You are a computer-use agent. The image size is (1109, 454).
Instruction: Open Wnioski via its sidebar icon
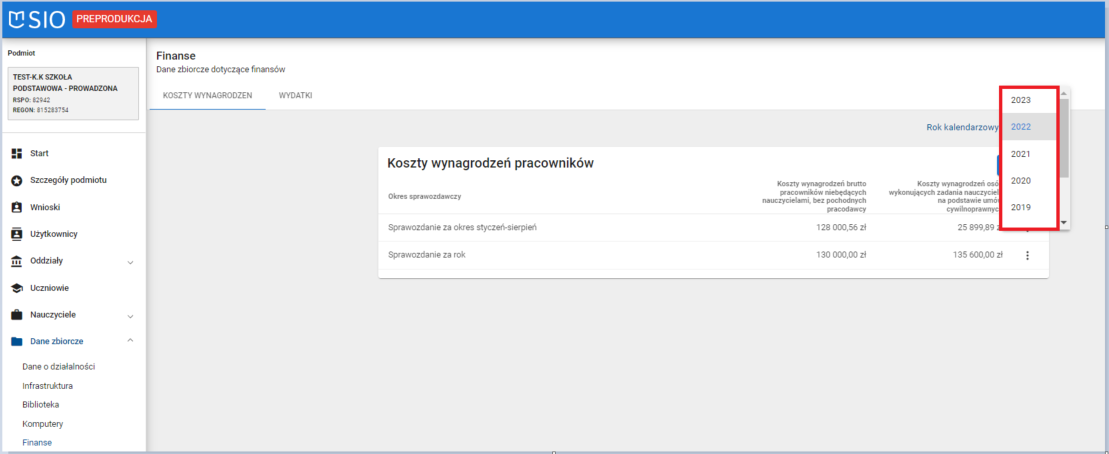tap(16, 207)
